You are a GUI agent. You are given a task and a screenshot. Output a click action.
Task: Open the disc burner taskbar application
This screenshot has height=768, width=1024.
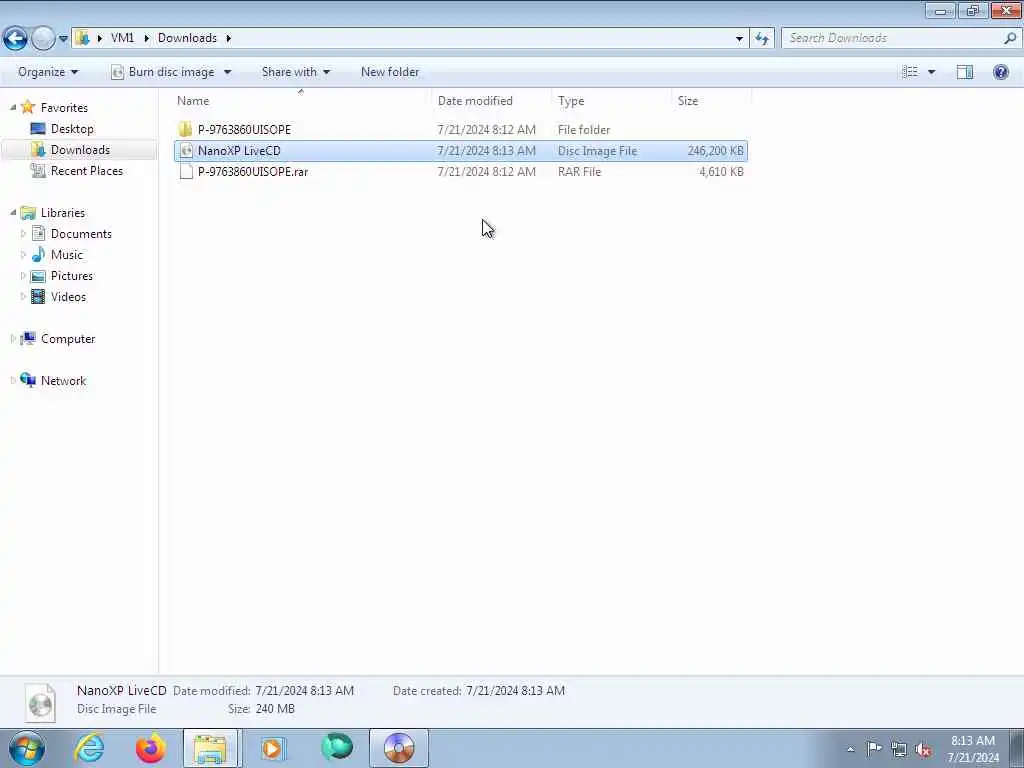pyautogui.click(x=399, y=748)
